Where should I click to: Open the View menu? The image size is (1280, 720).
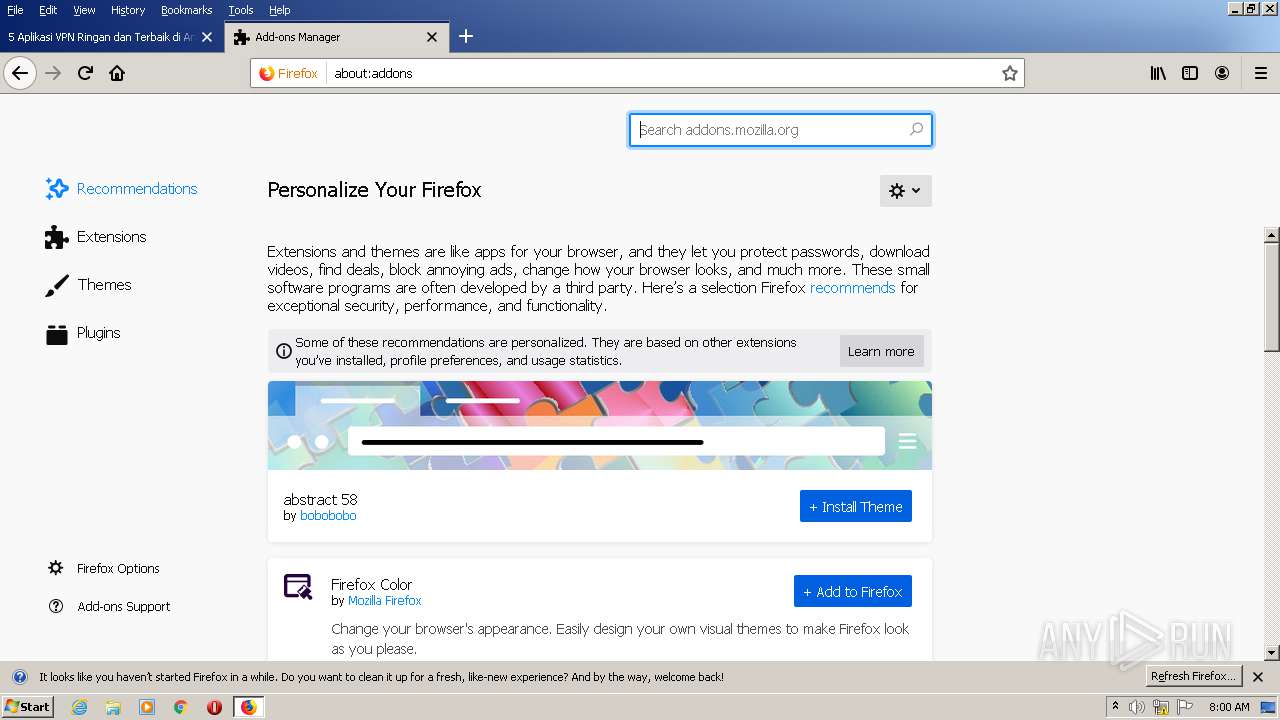tap(84, 10)
